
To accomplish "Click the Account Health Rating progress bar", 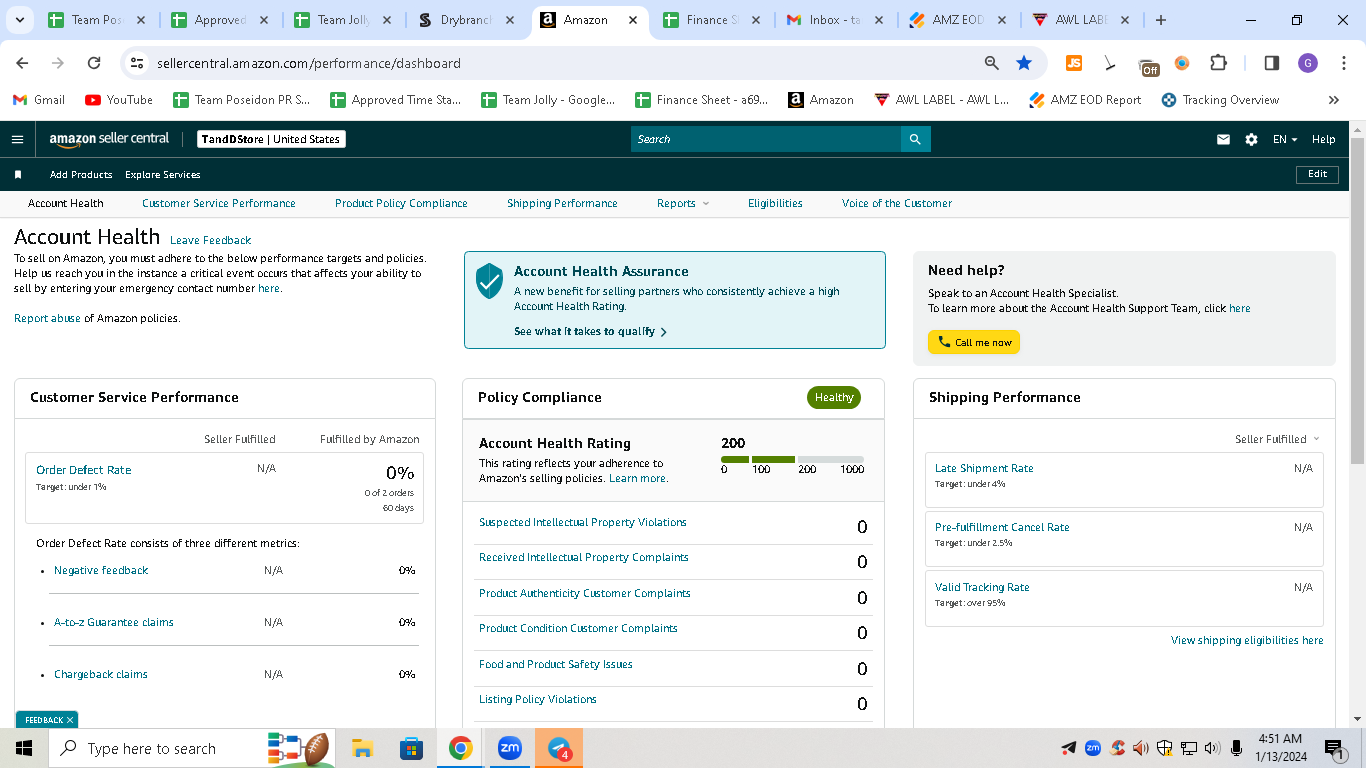I will tap(792, 460).
